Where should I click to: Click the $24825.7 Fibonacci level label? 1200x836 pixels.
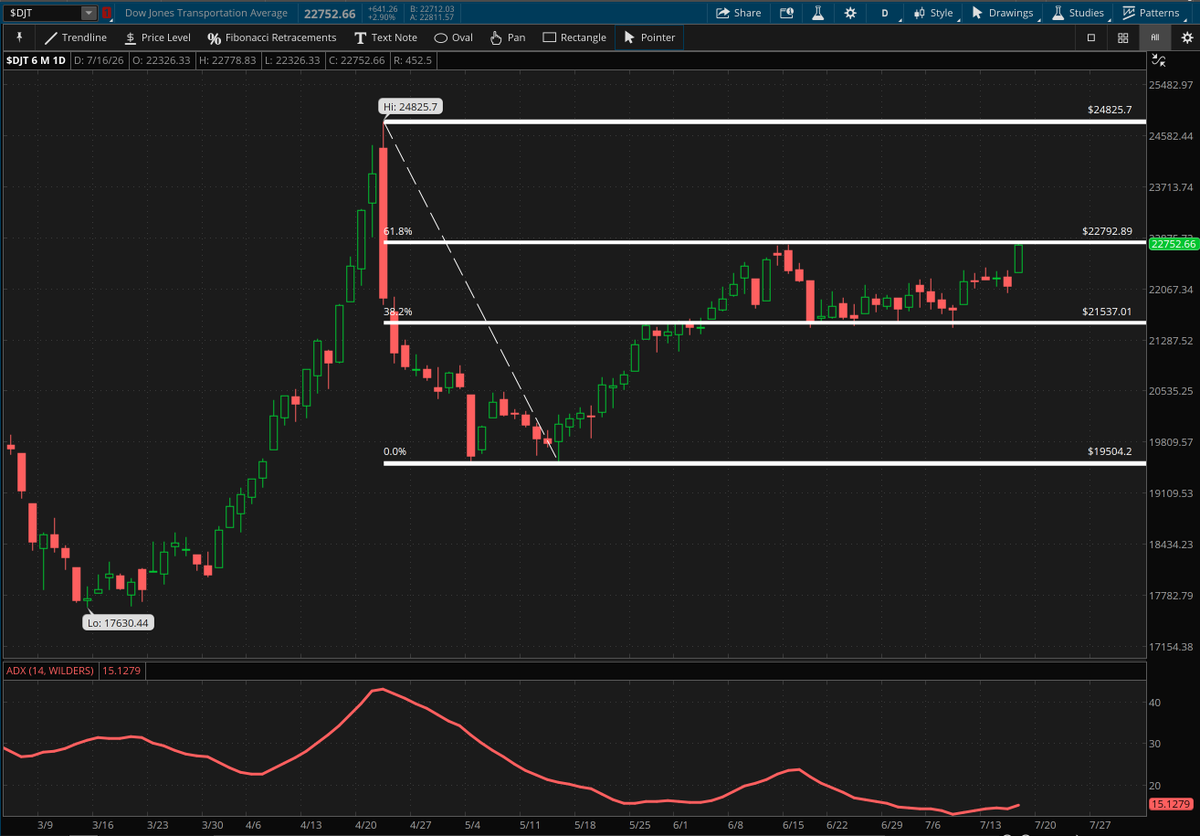click(1110, 109)
